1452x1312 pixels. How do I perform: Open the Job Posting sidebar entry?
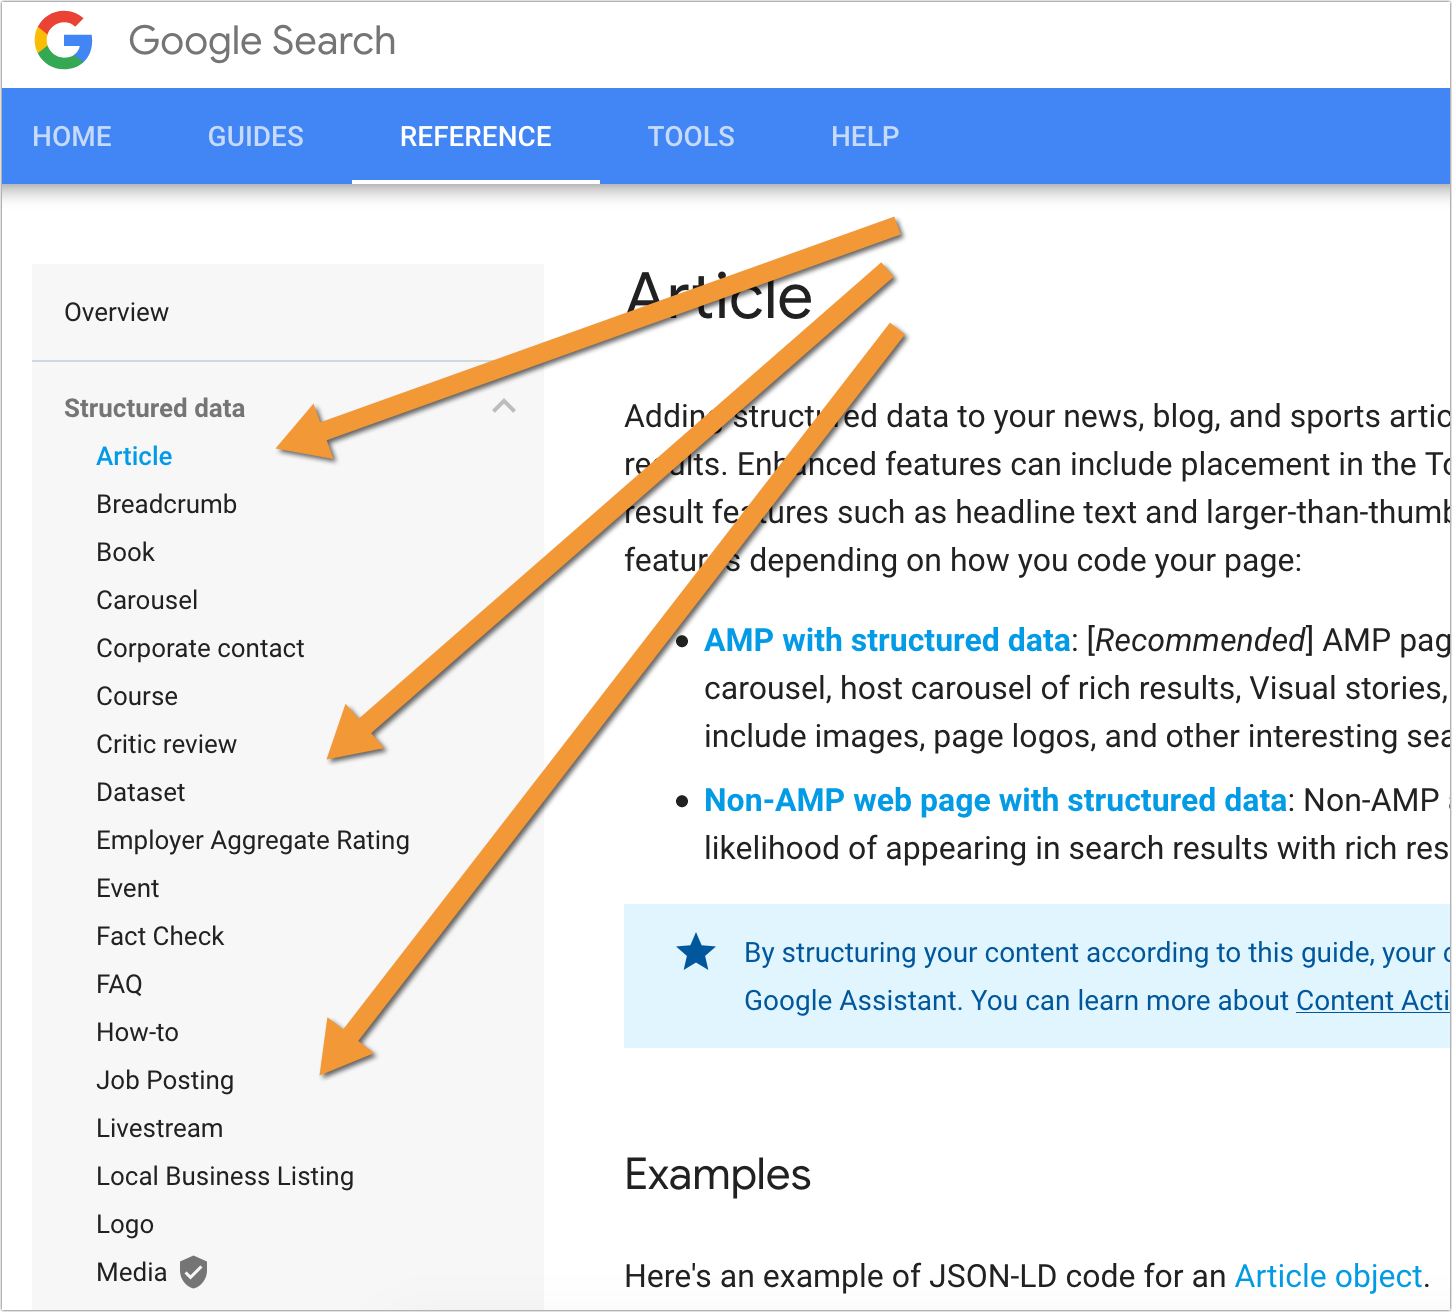(x=164, y=1080)
